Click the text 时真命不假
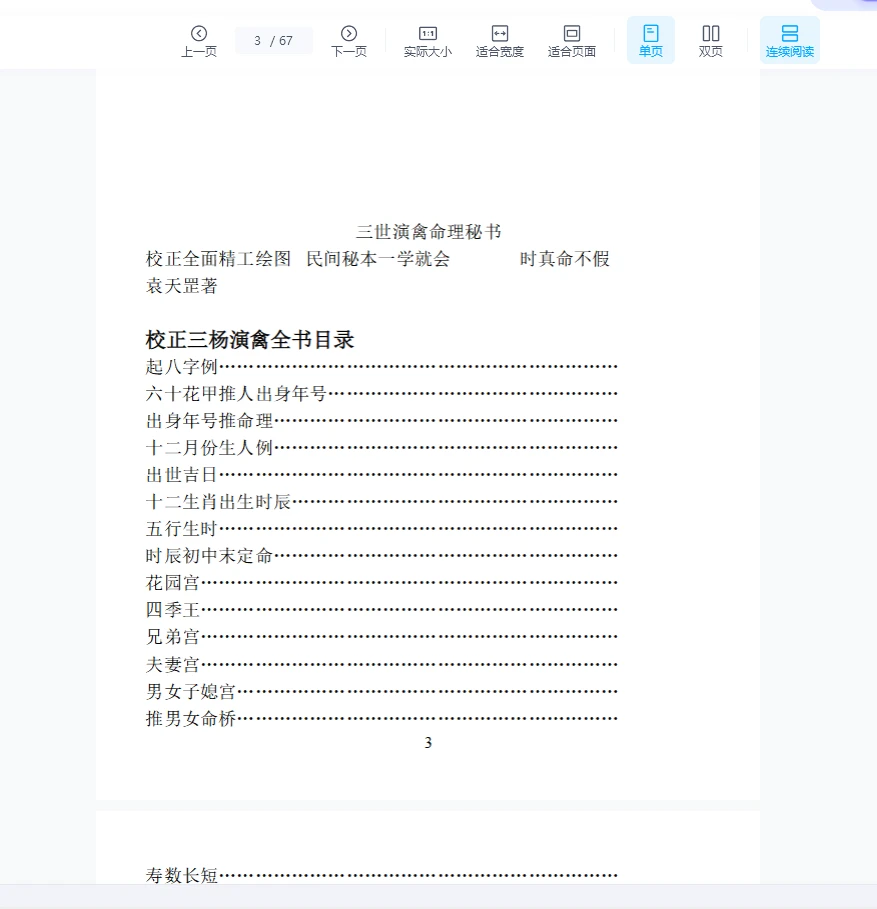This screenshot has width=877, height=909. click(x=565, y=259)
